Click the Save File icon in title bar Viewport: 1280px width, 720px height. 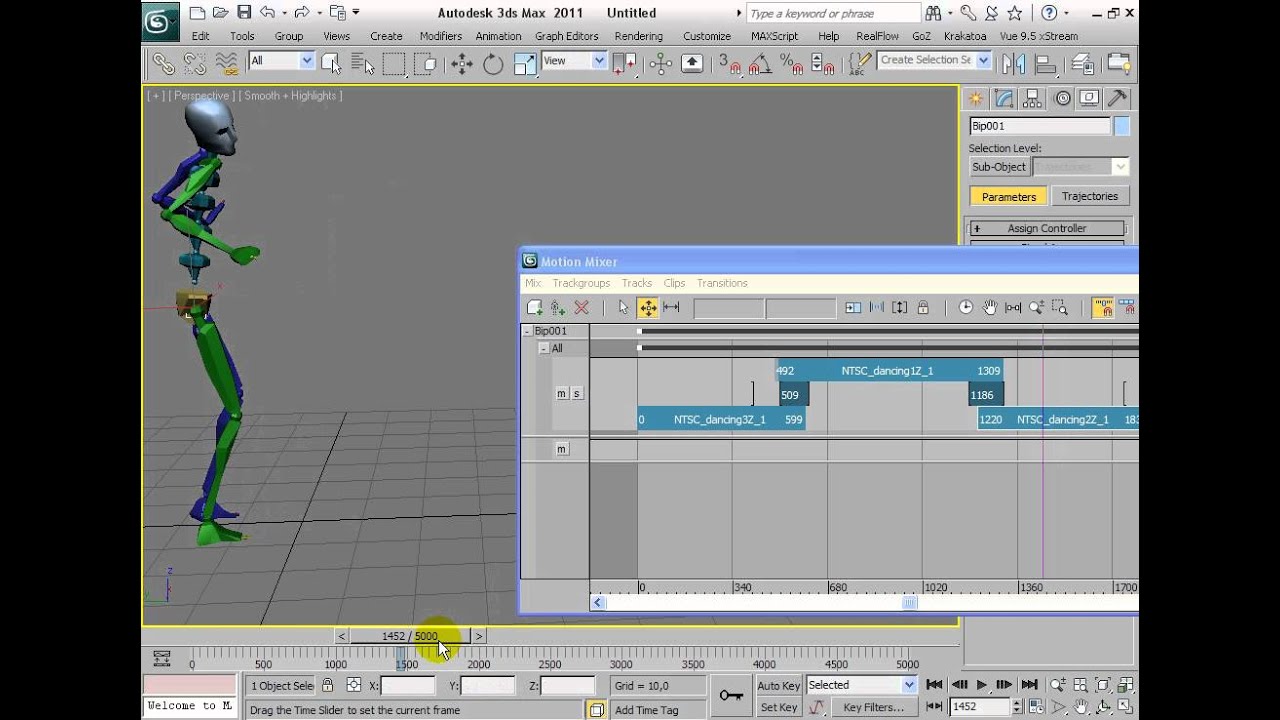244,13
